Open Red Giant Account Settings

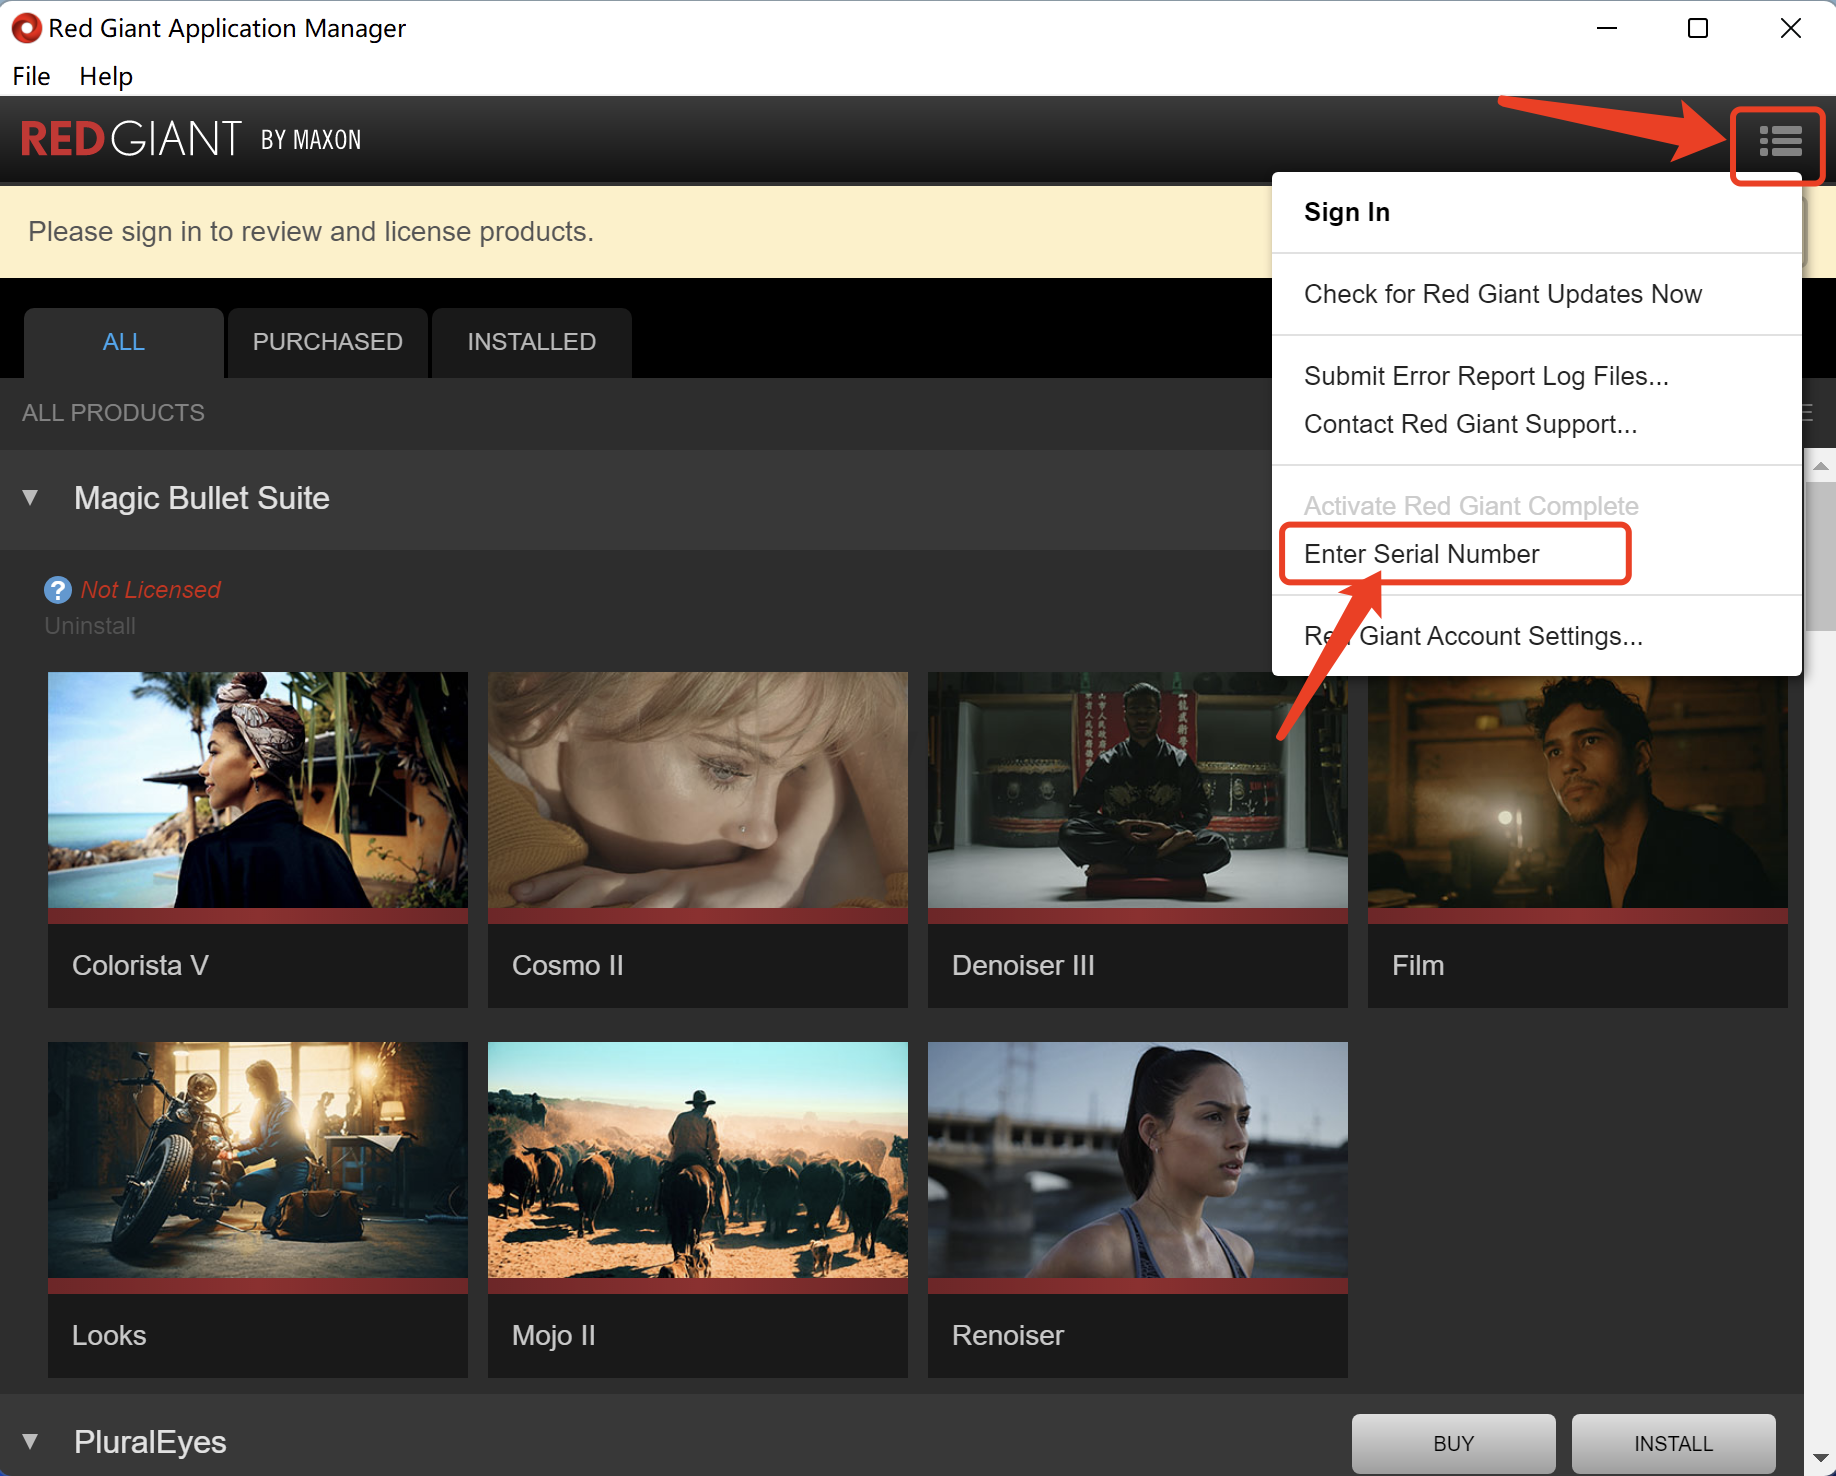1474,636
